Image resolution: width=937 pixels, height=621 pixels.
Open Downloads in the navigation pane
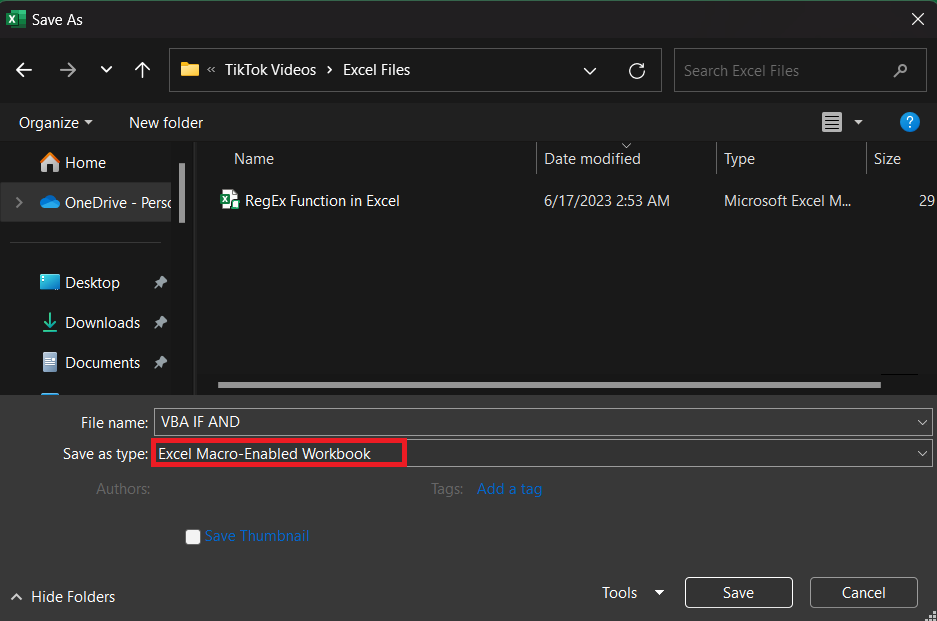tap(91, 323)
